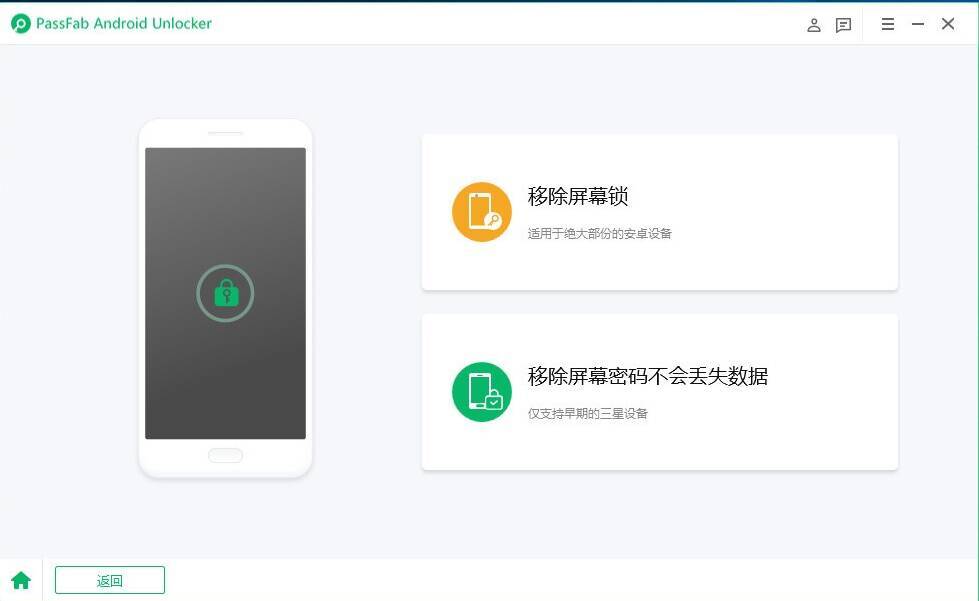The image size is (979, 601).
Task: Tap the phone illustration's home button
Action: 225,456
